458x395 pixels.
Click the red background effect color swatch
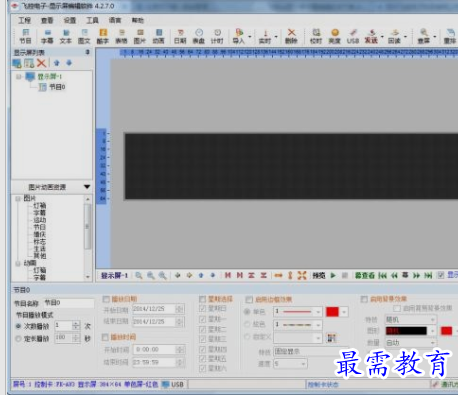[446, 331]
